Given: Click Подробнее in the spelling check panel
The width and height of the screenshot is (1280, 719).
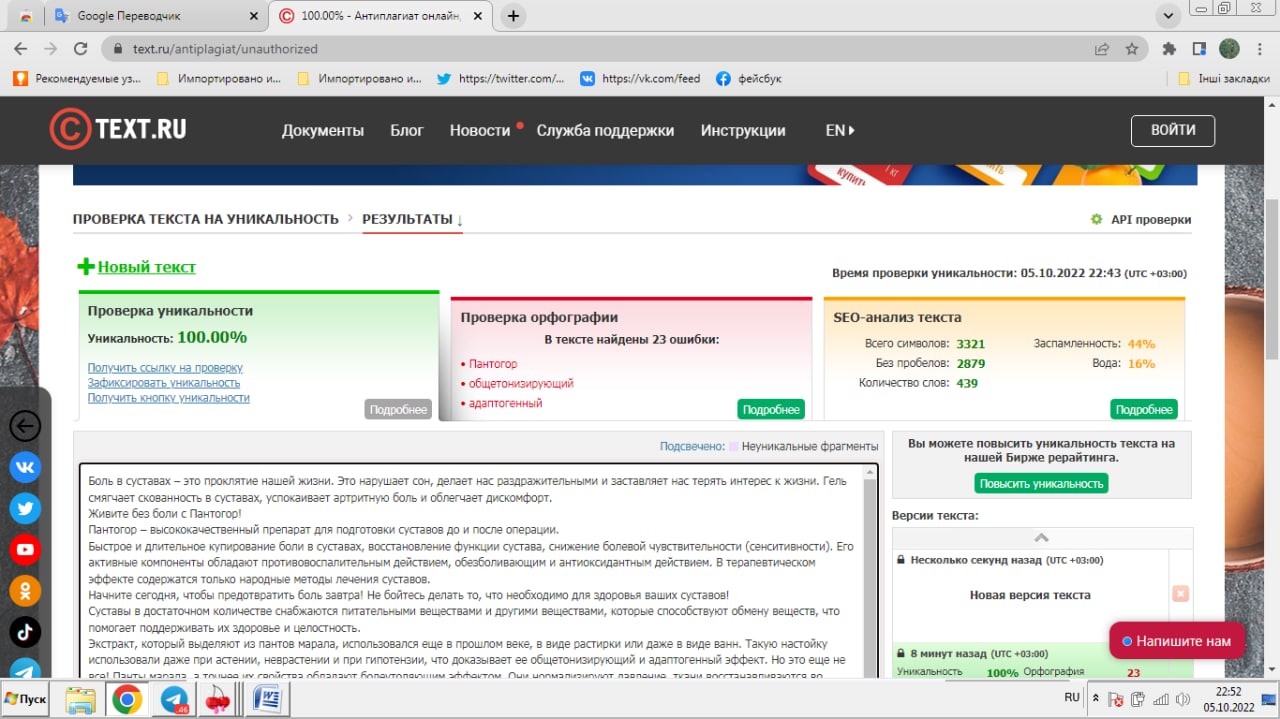Looking at the screenshot, I should [x=771, y=409].
